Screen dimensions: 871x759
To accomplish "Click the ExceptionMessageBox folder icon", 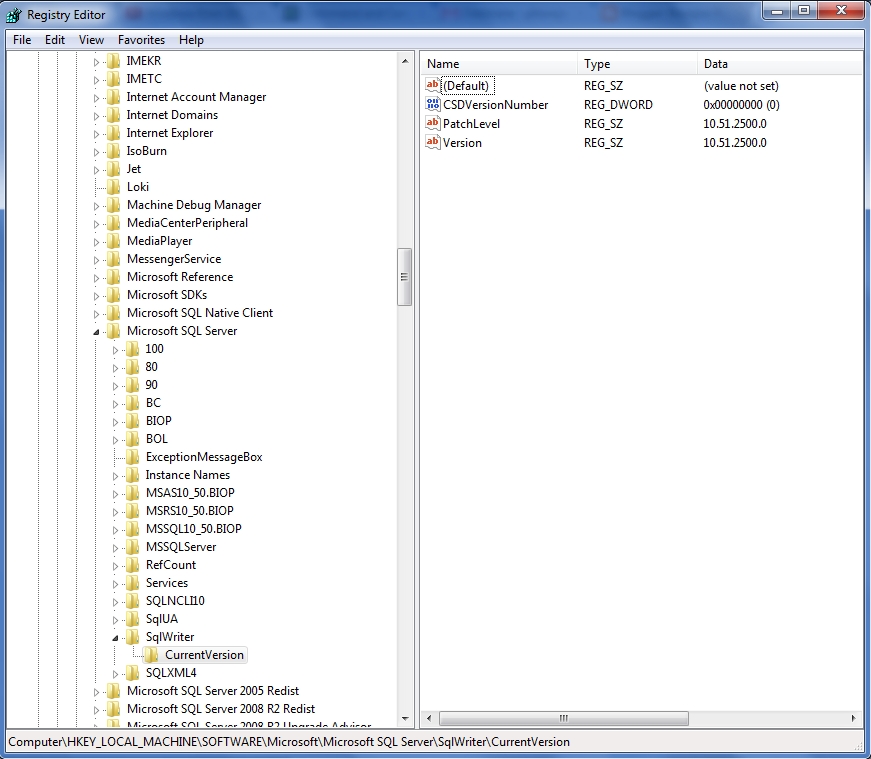I will [132, 457].
